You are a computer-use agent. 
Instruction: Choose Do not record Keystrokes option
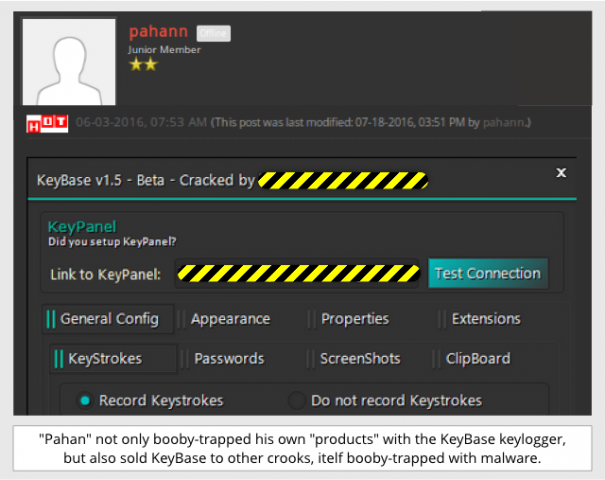click(x=297, y=400)
